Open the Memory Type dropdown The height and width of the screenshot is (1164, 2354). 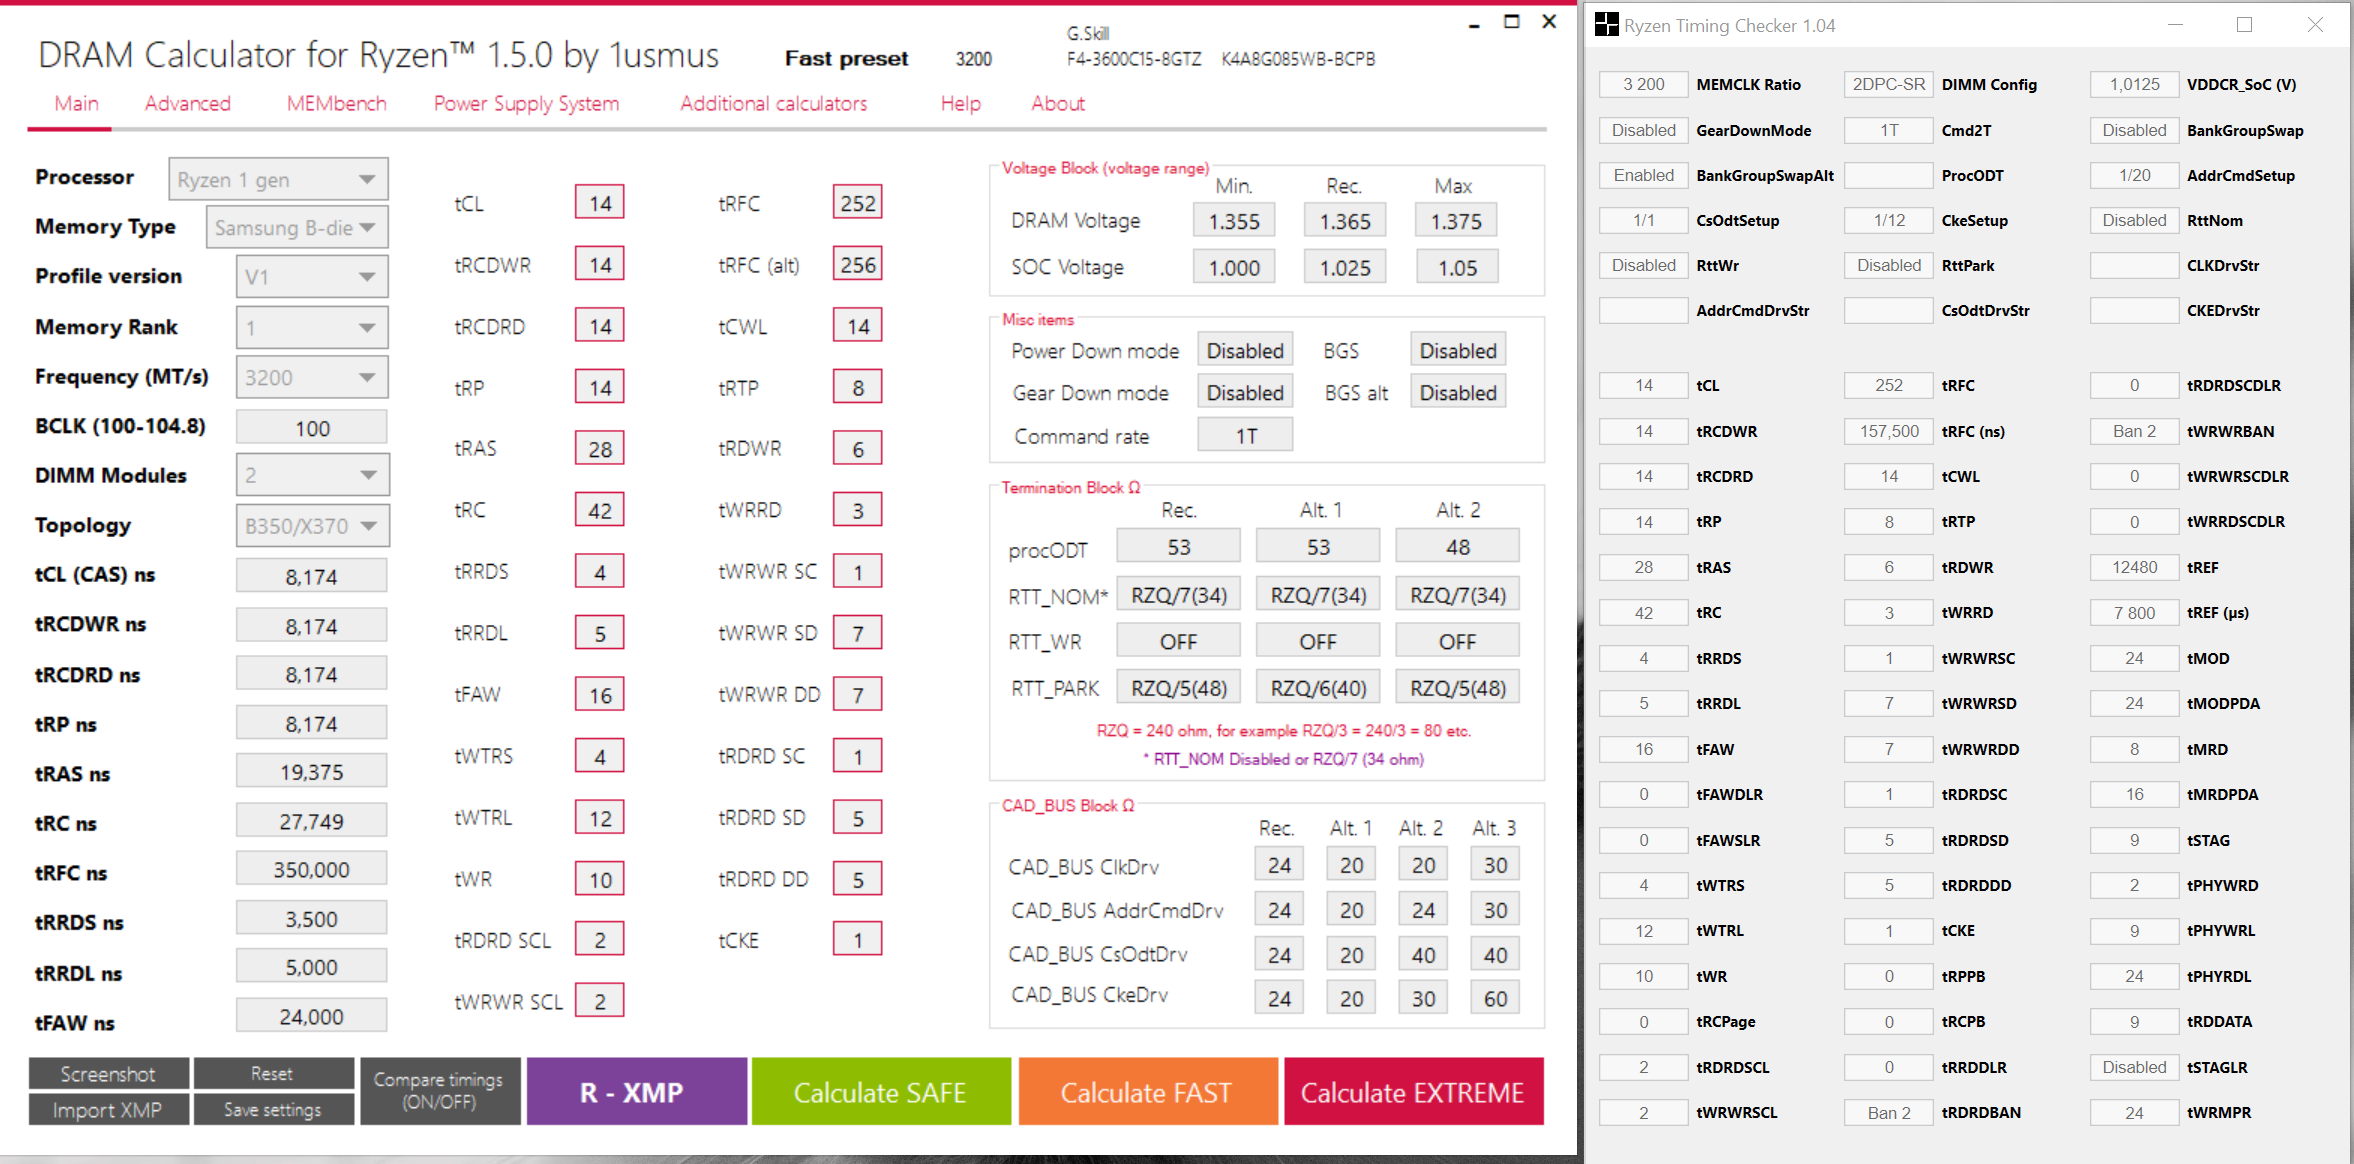pos(296,228)
